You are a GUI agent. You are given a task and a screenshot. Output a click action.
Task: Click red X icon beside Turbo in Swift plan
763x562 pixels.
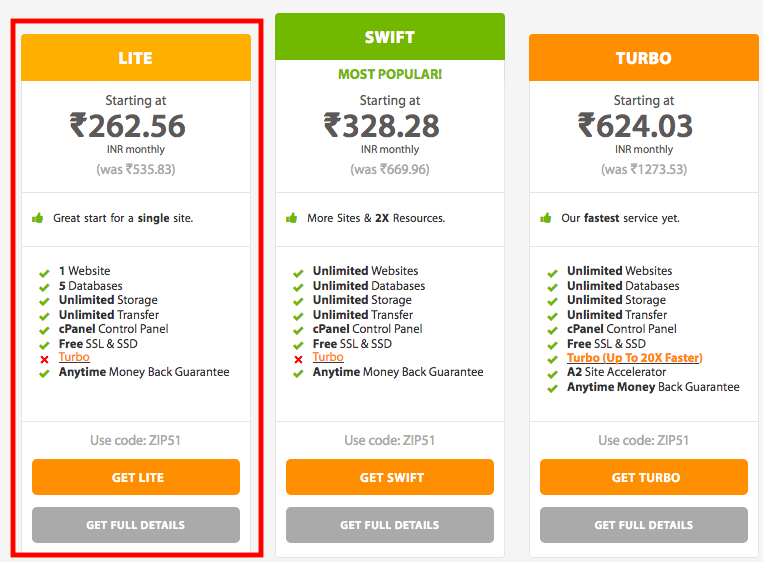tap(298, 360)
